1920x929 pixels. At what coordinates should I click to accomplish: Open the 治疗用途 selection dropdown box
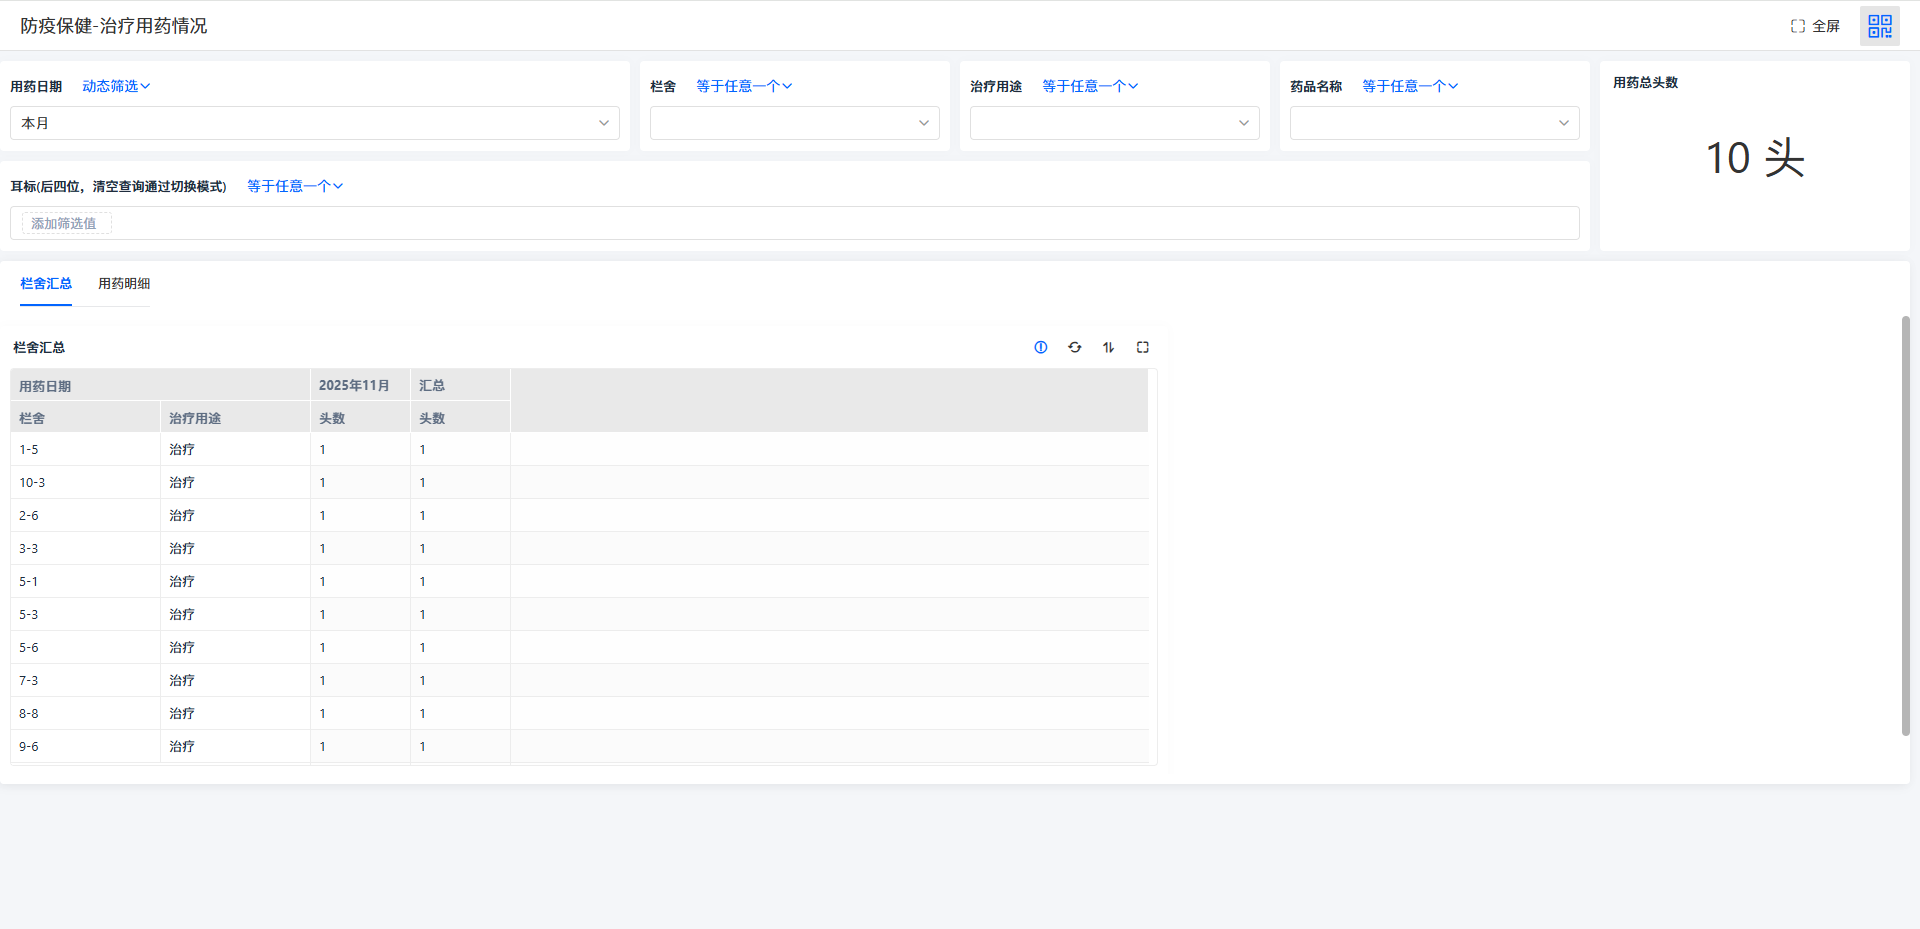tap(1114, 123)
